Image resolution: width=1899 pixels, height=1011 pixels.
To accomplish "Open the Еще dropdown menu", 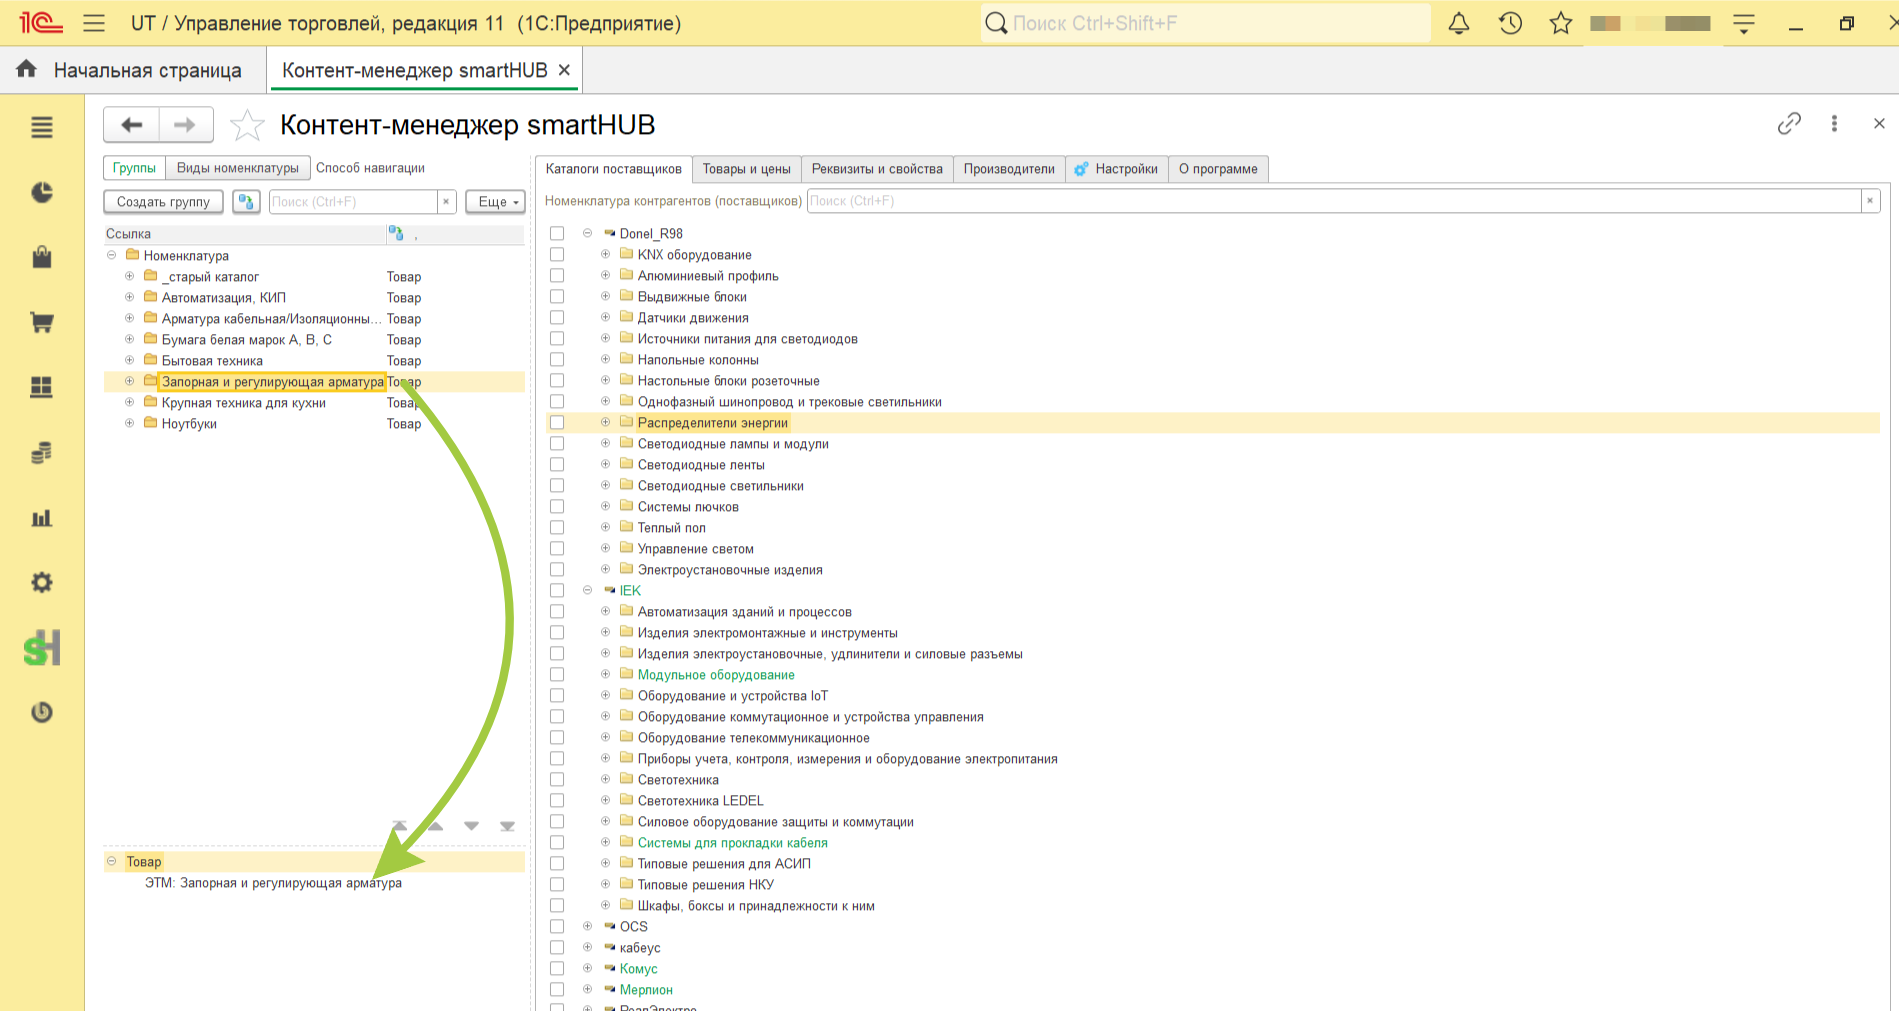I will click(495, 202).
